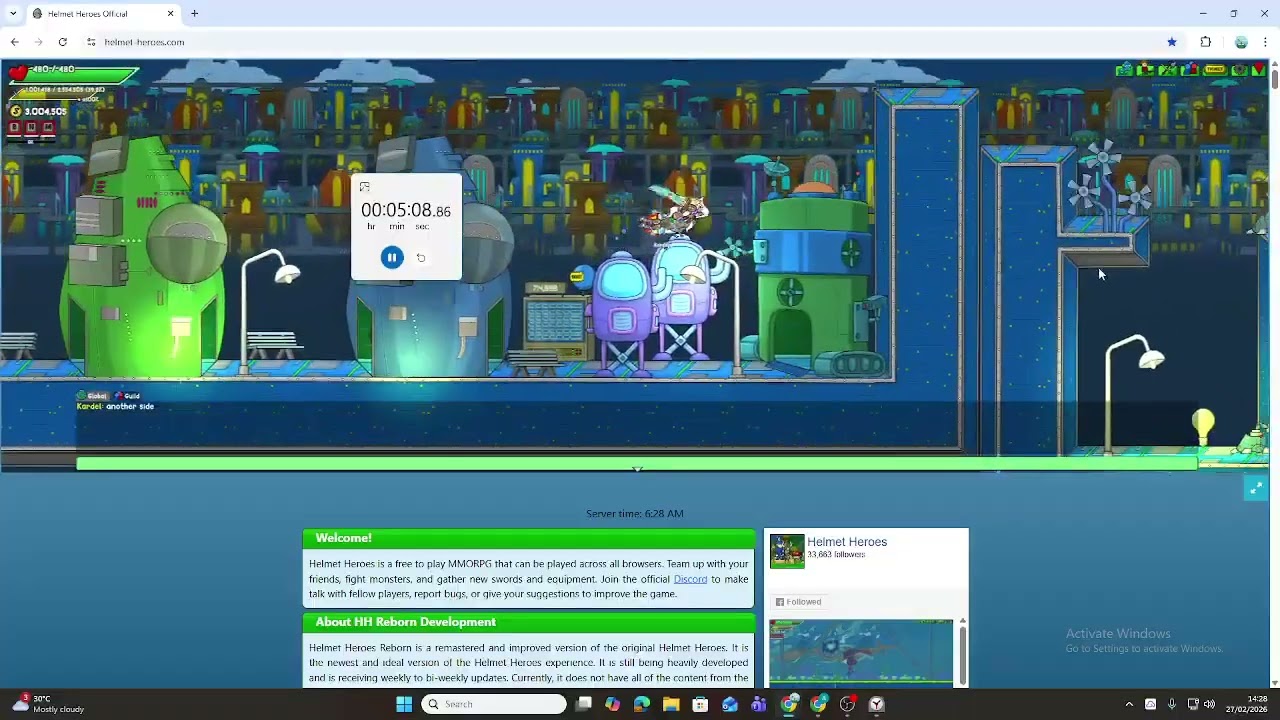Open the weather widget on taskbar
The image size is (1280, 720).
(x=48, y=704)
